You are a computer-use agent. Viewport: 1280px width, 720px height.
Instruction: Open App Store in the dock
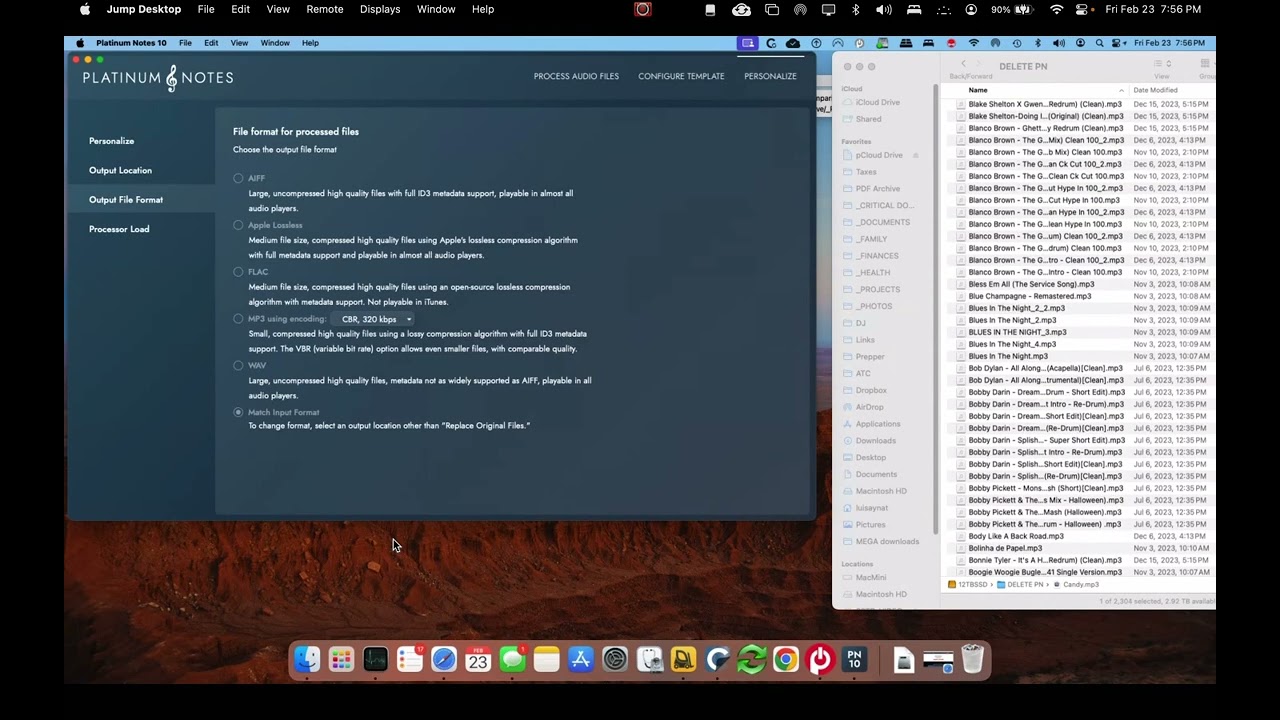[581, 660]
